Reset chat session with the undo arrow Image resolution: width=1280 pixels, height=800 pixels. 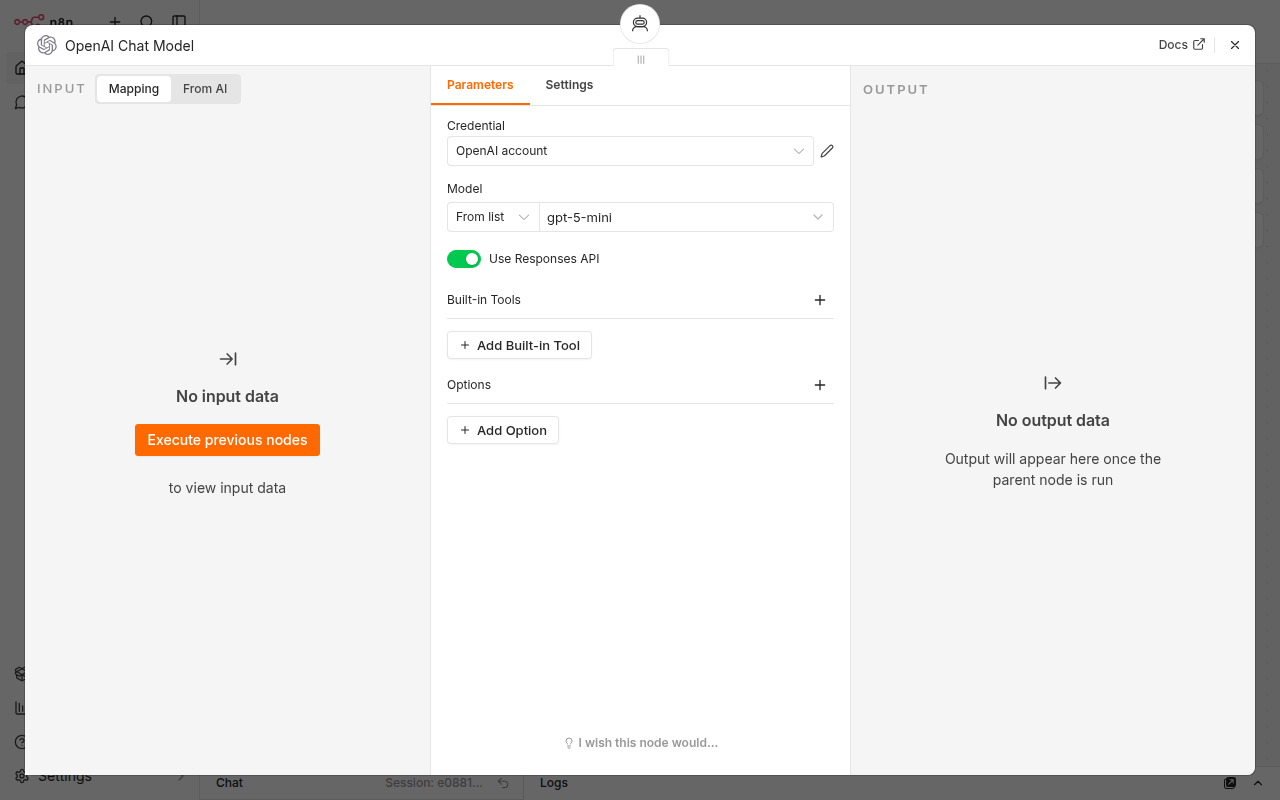(x=503, y=783)
